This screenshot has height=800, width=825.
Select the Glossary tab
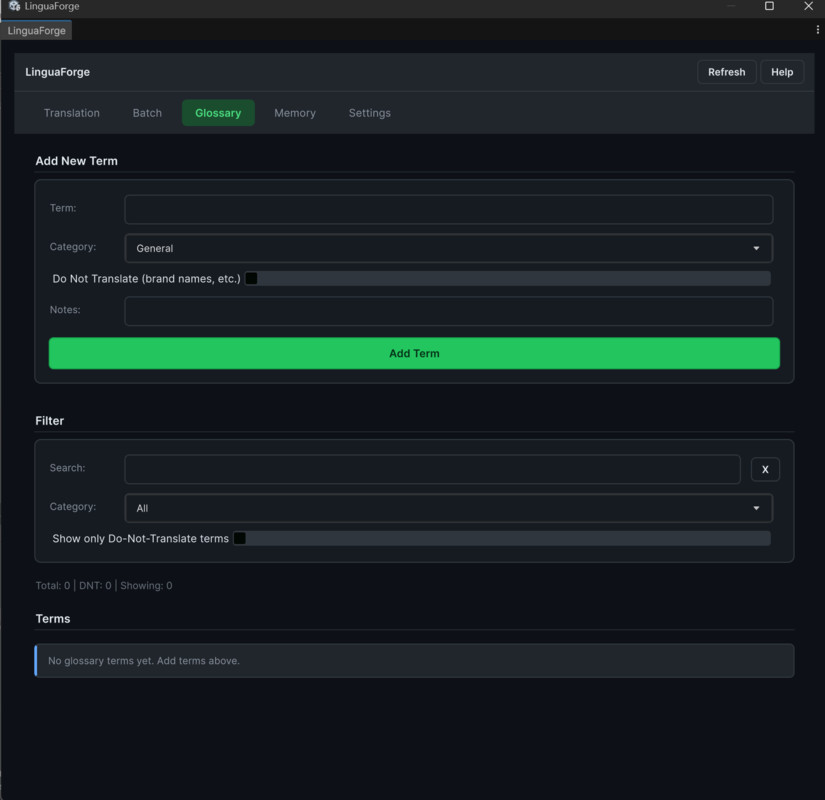(x=218, y=113)
